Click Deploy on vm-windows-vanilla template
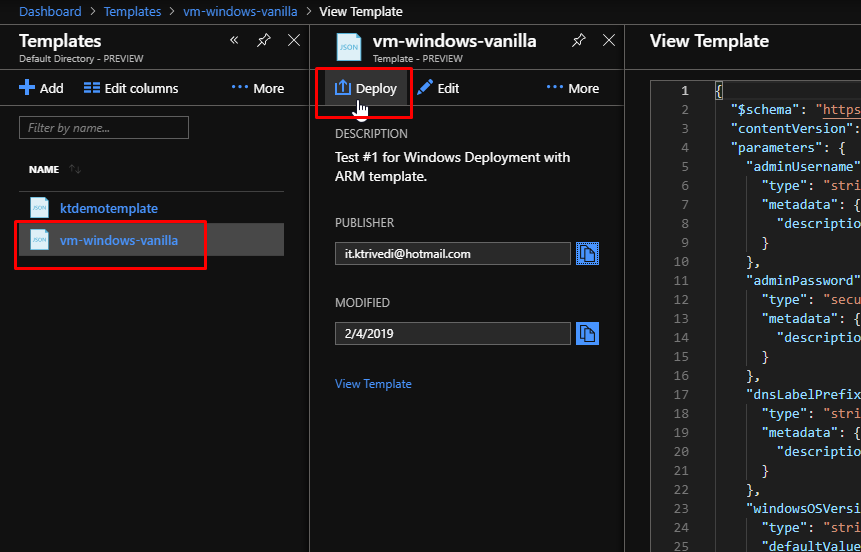Viewport: 861px width, 552px height. 366,88
